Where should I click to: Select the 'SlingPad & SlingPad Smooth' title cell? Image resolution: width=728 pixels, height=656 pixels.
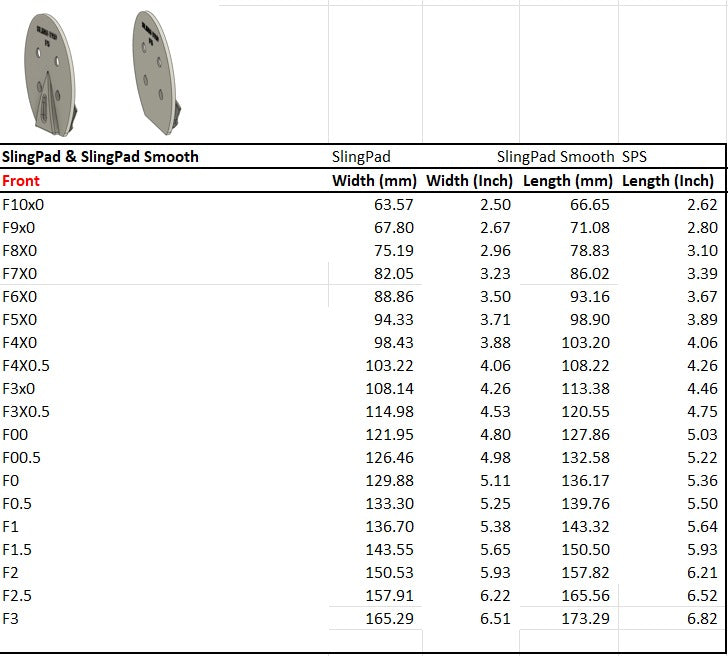coord(100,157)
